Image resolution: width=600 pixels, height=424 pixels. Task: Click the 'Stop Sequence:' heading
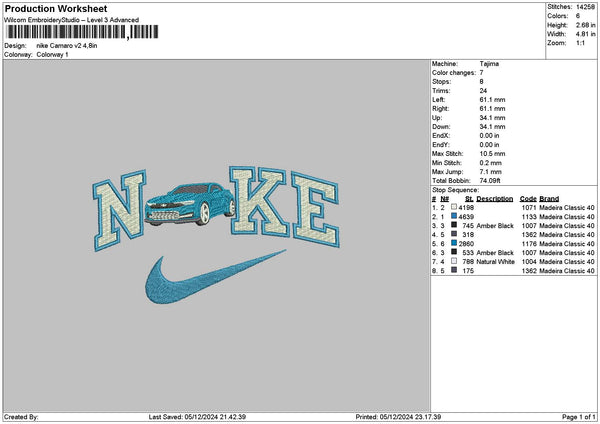coord(455,190)
